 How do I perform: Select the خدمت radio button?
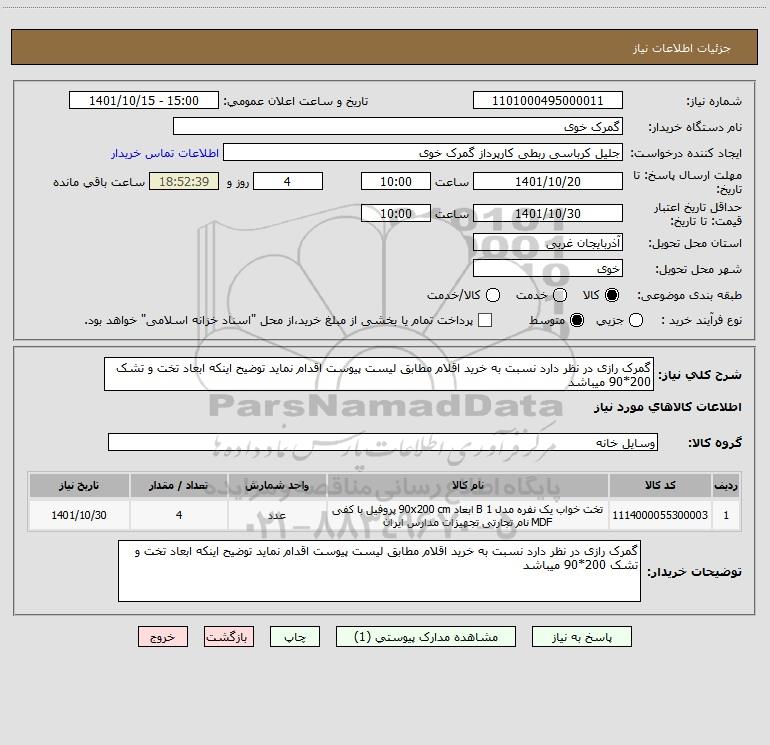(560, 295)
